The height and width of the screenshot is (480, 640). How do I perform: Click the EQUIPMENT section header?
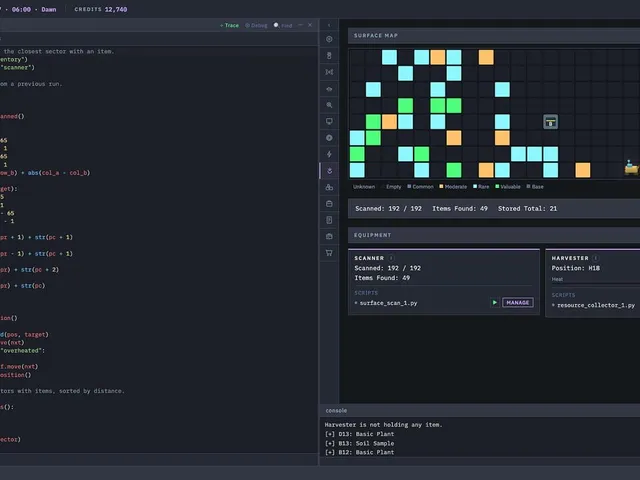pyautogui.click(x=494, y=235)
